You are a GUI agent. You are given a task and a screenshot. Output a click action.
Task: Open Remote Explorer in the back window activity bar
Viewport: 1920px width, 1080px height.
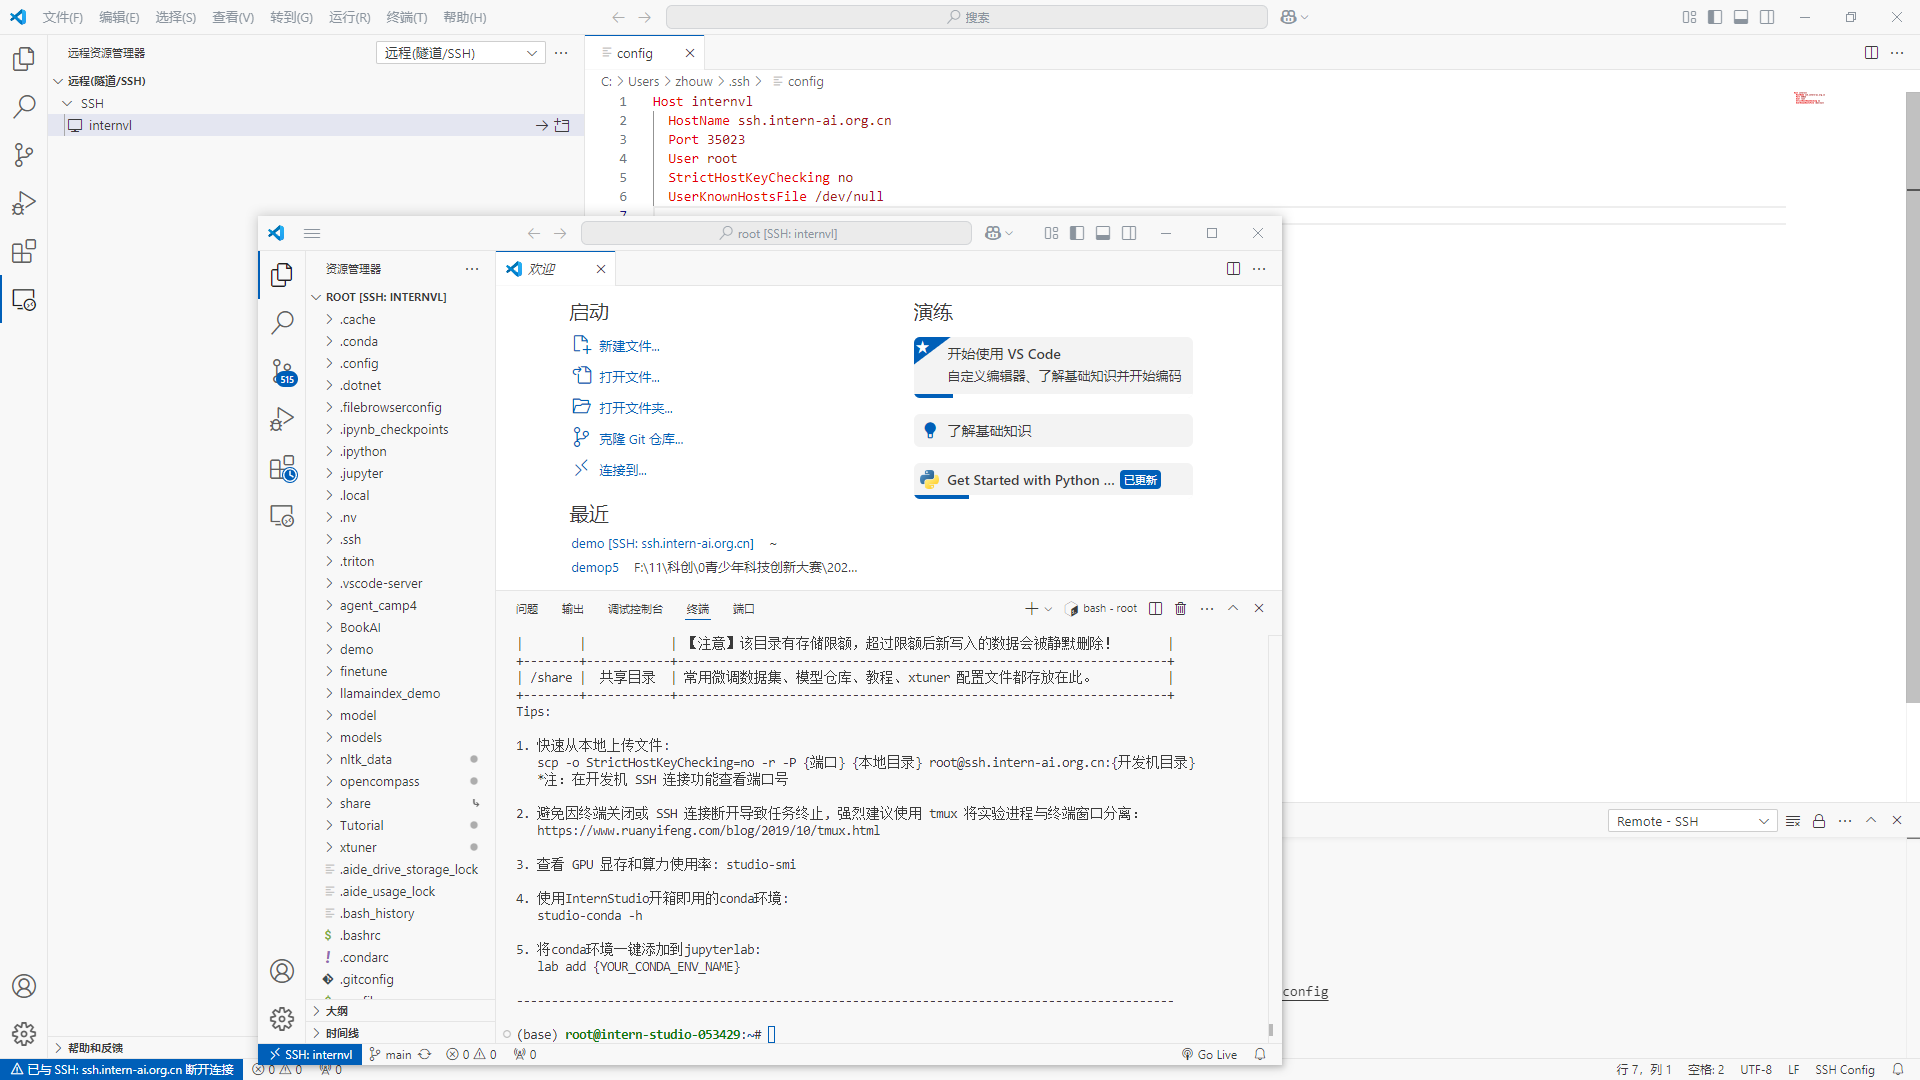point(24,299)
